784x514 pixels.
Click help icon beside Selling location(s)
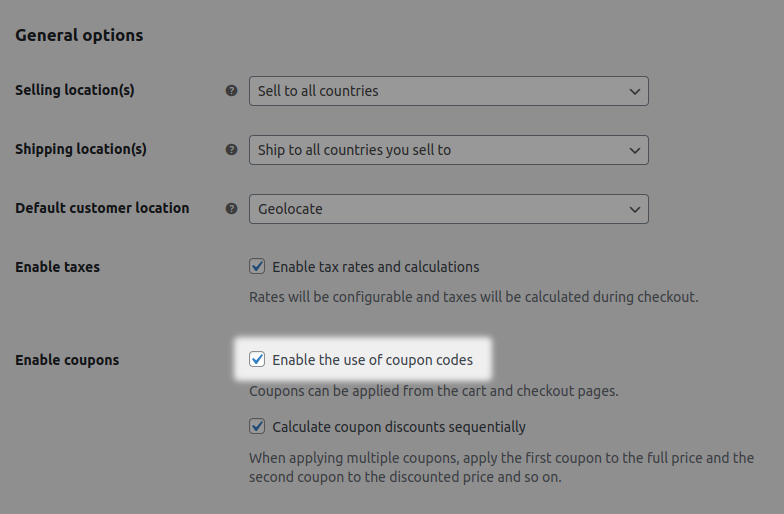[231, 90]
